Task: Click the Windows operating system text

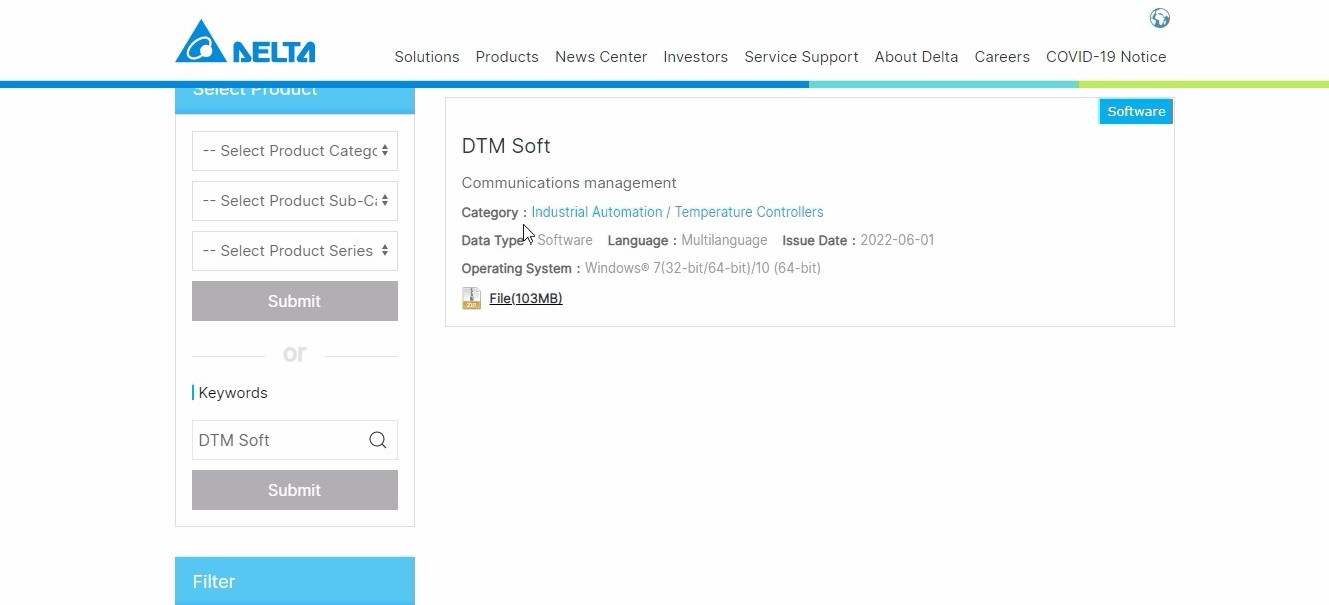Action: coord(703,268)
